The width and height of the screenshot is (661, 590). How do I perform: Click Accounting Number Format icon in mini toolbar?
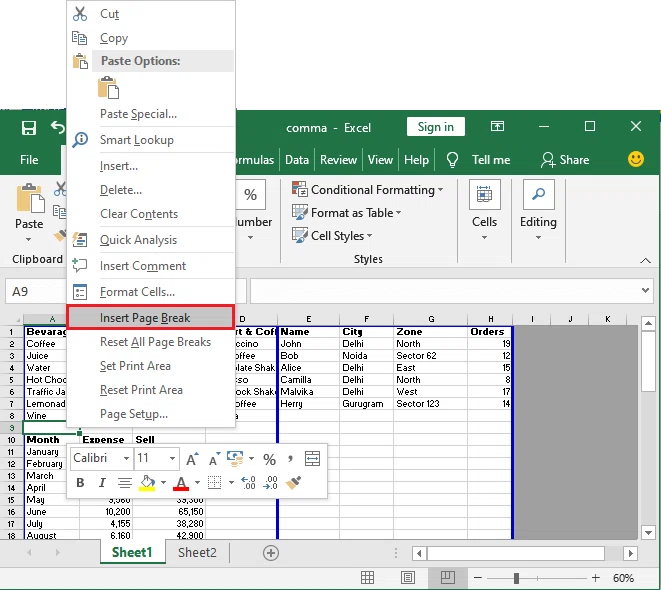pos(235,459)
